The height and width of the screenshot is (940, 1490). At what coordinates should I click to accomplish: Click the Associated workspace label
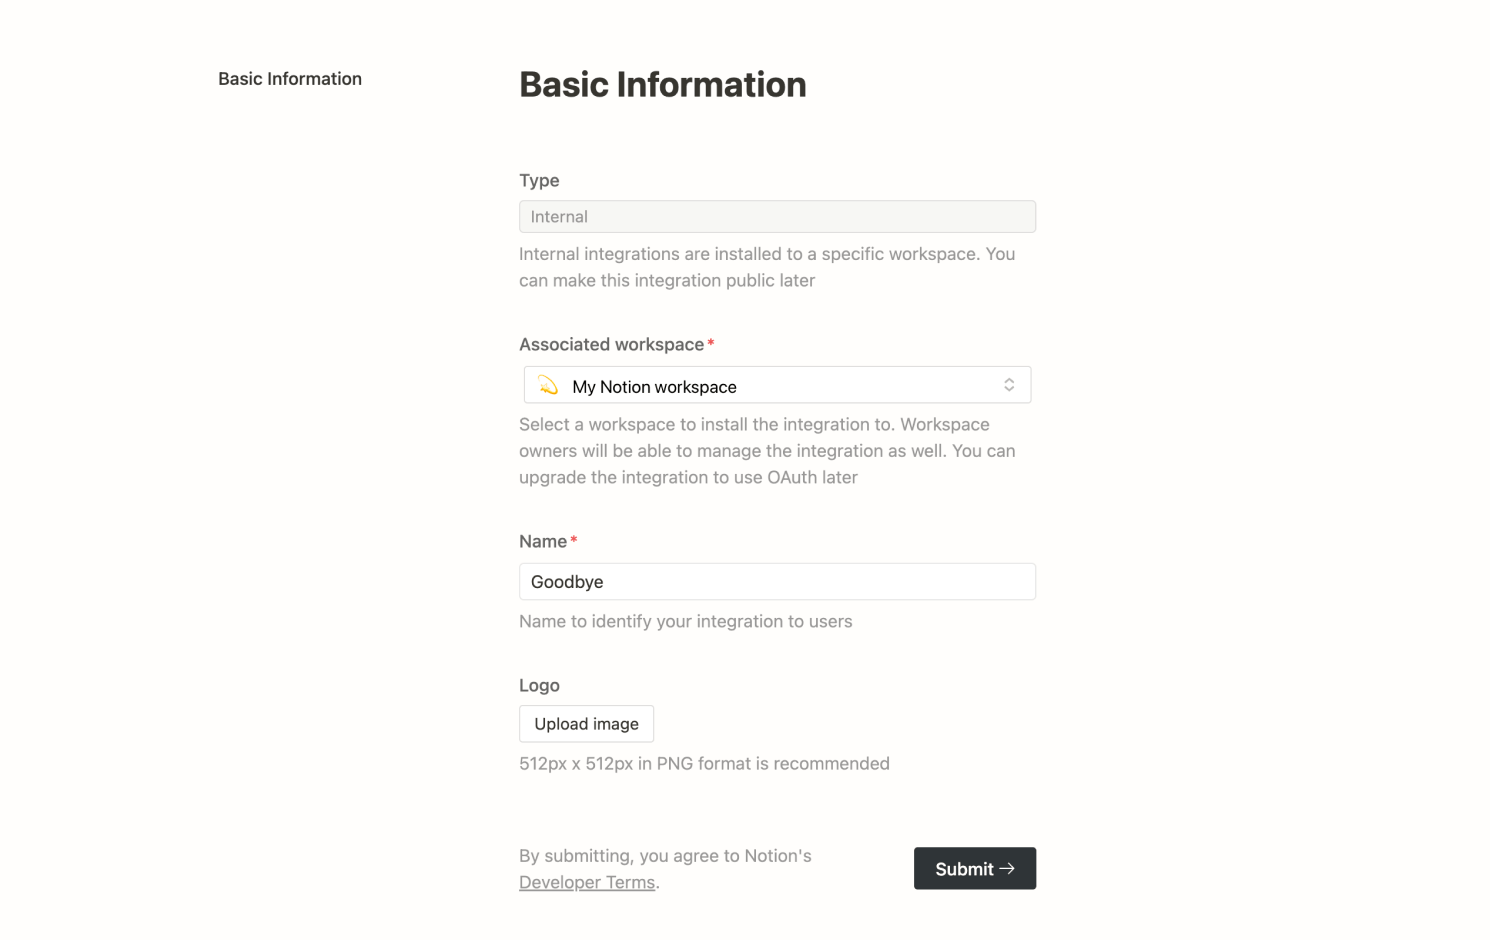[x=611, y=344]
